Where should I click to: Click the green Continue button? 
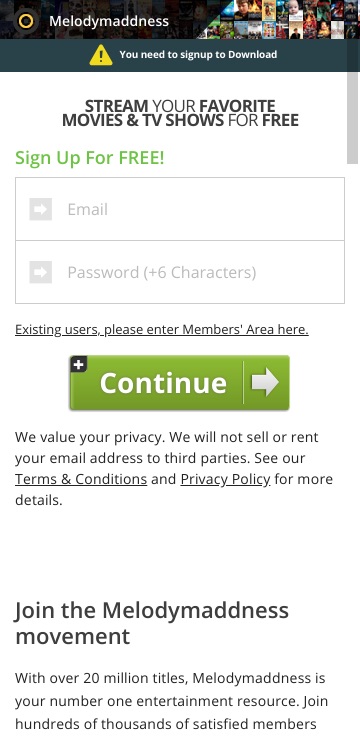(x=179, y=382)
